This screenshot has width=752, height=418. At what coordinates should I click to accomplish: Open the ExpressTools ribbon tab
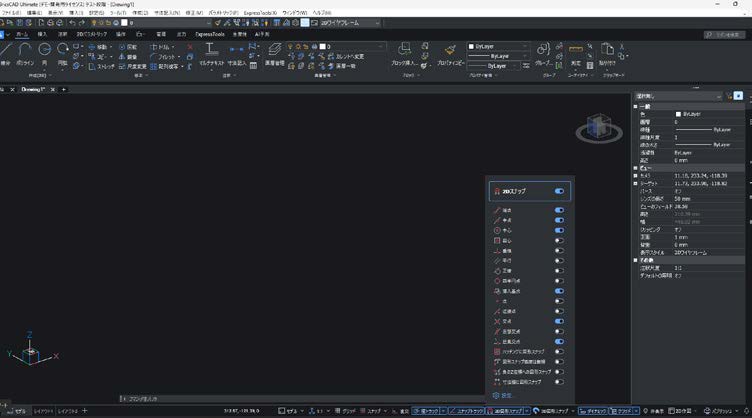click(211, 34)
